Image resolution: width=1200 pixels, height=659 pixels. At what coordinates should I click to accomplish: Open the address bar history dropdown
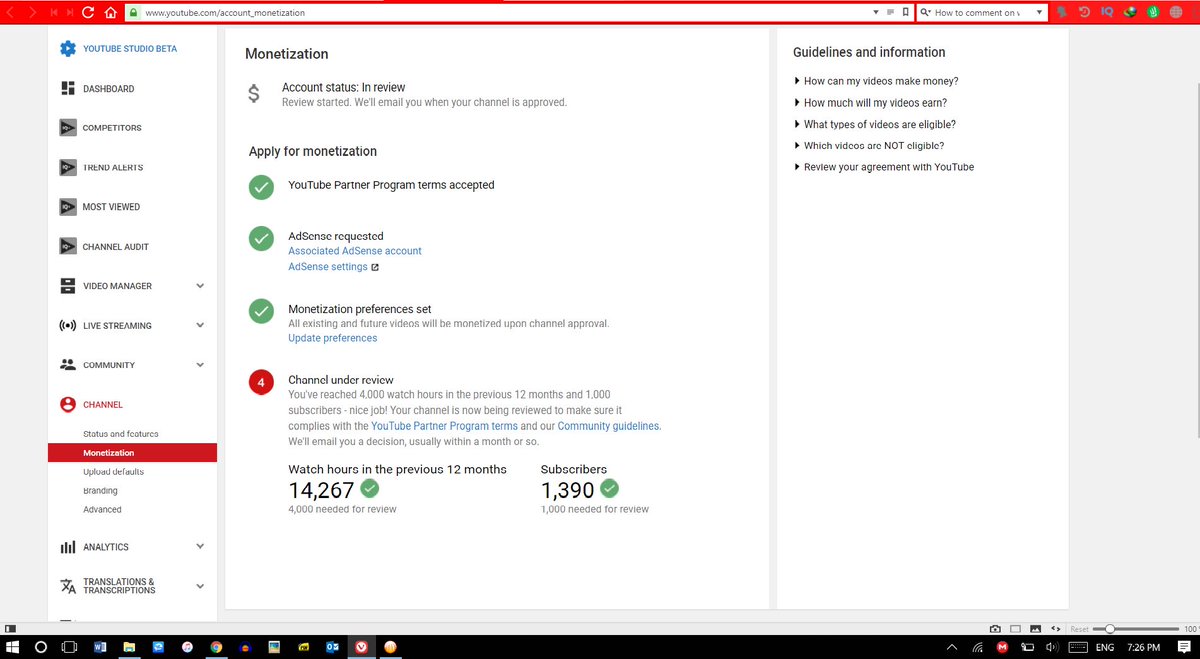(876, 13)
